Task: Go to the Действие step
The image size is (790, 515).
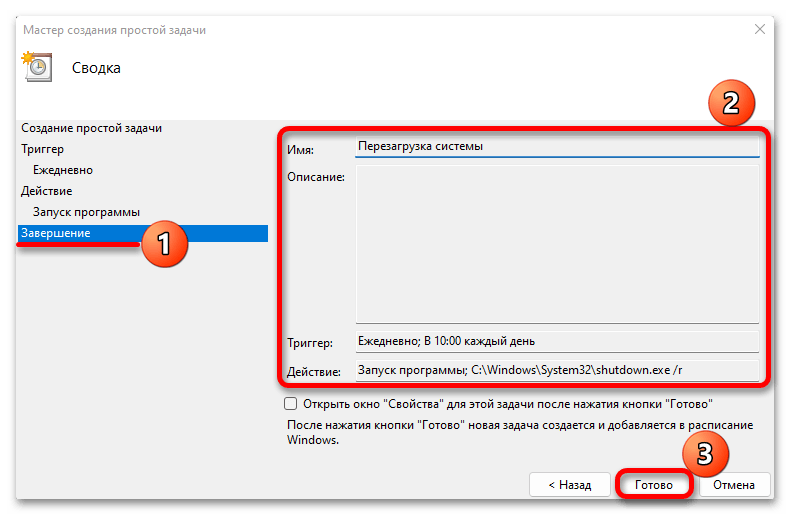Action: point(46,191)
